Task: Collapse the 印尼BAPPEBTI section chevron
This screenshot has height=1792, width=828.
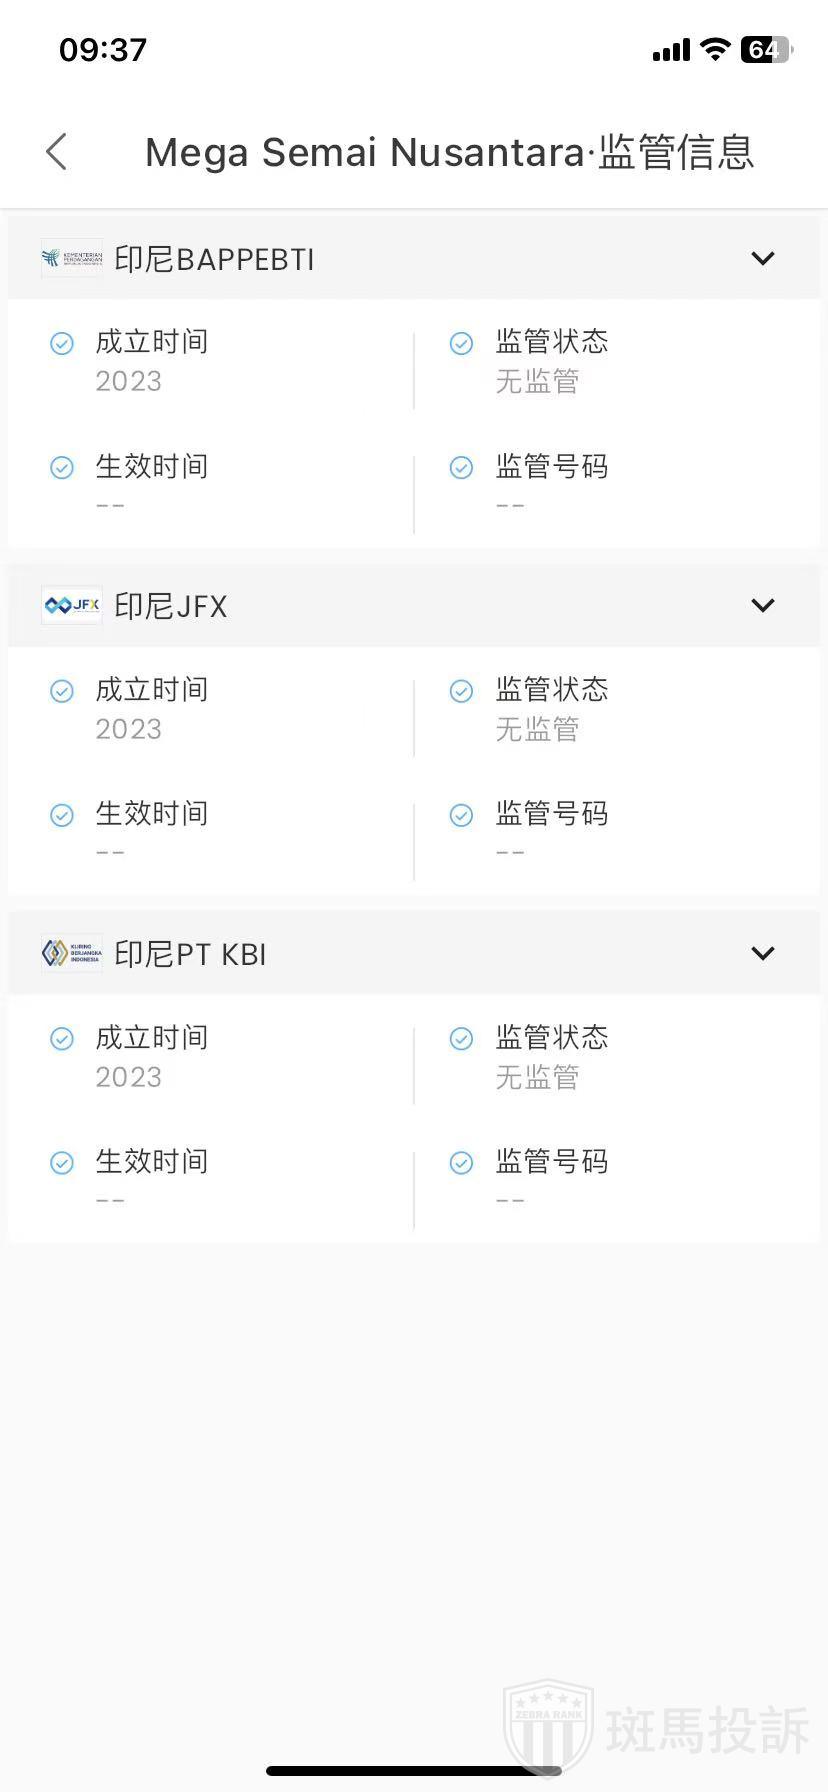Action: click(x=763, y=259)
